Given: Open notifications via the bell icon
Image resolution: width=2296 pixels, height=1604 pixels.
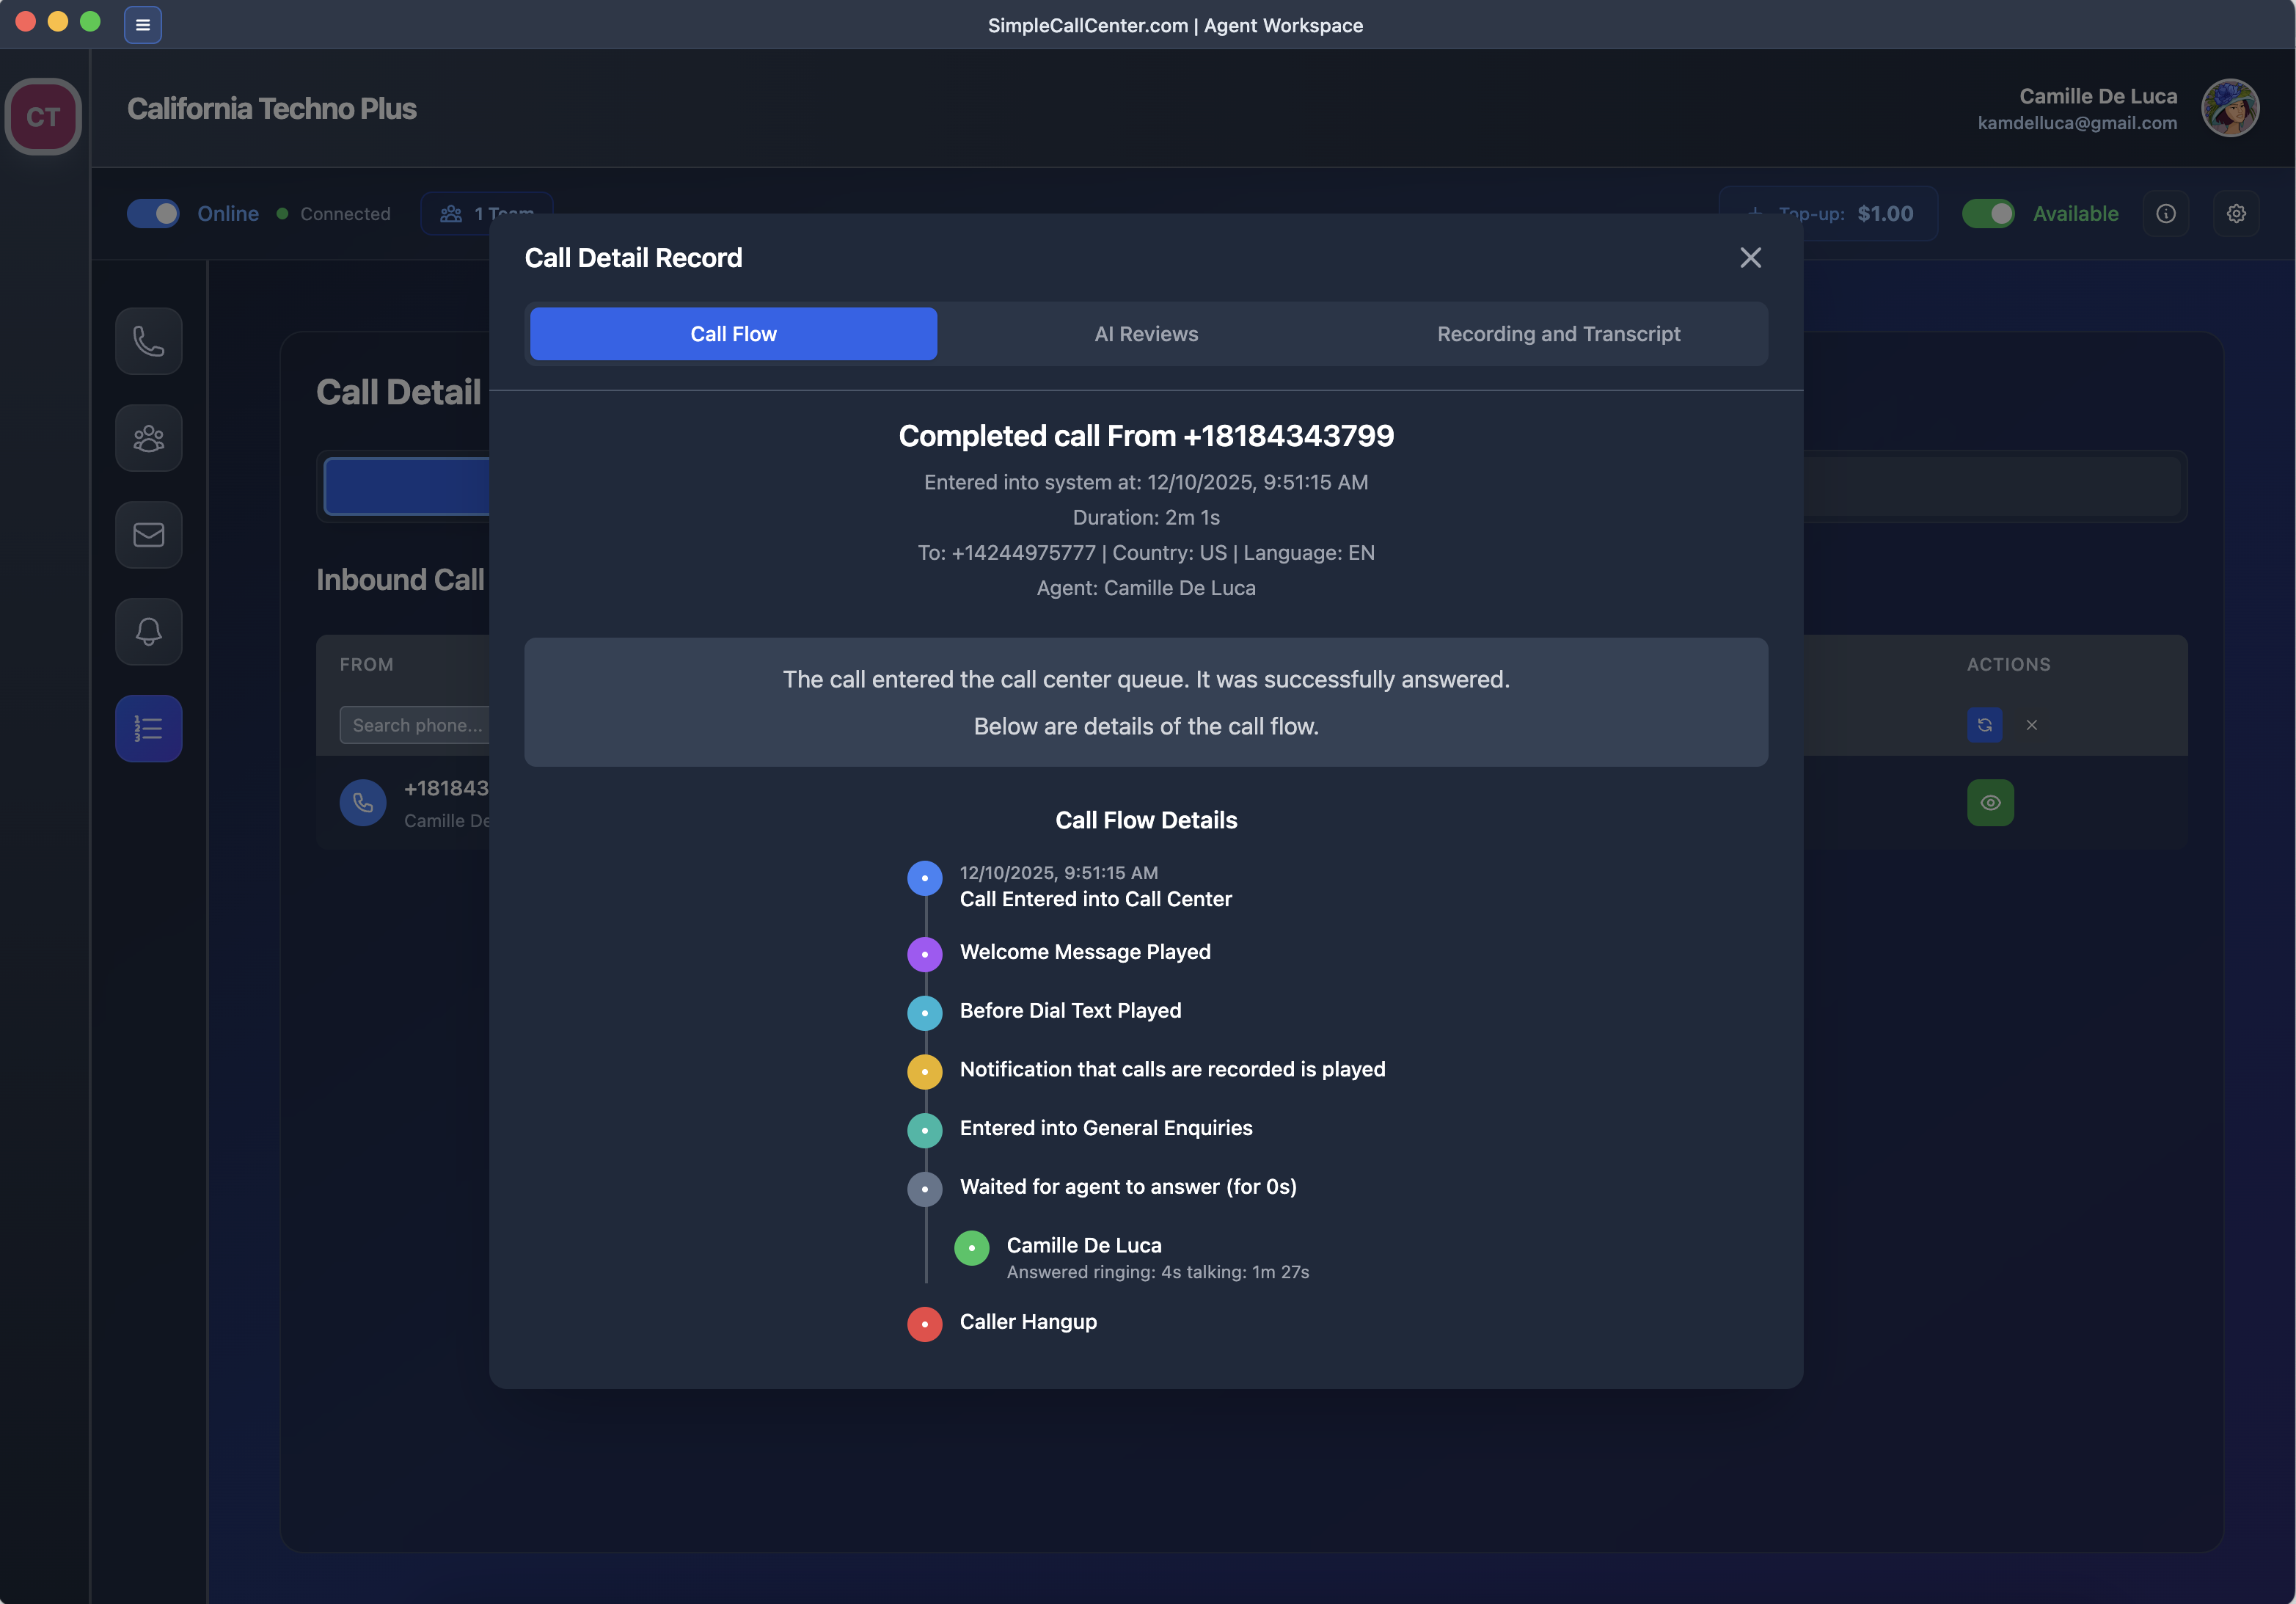Looking at the screenshot, I should click(148, 631).
